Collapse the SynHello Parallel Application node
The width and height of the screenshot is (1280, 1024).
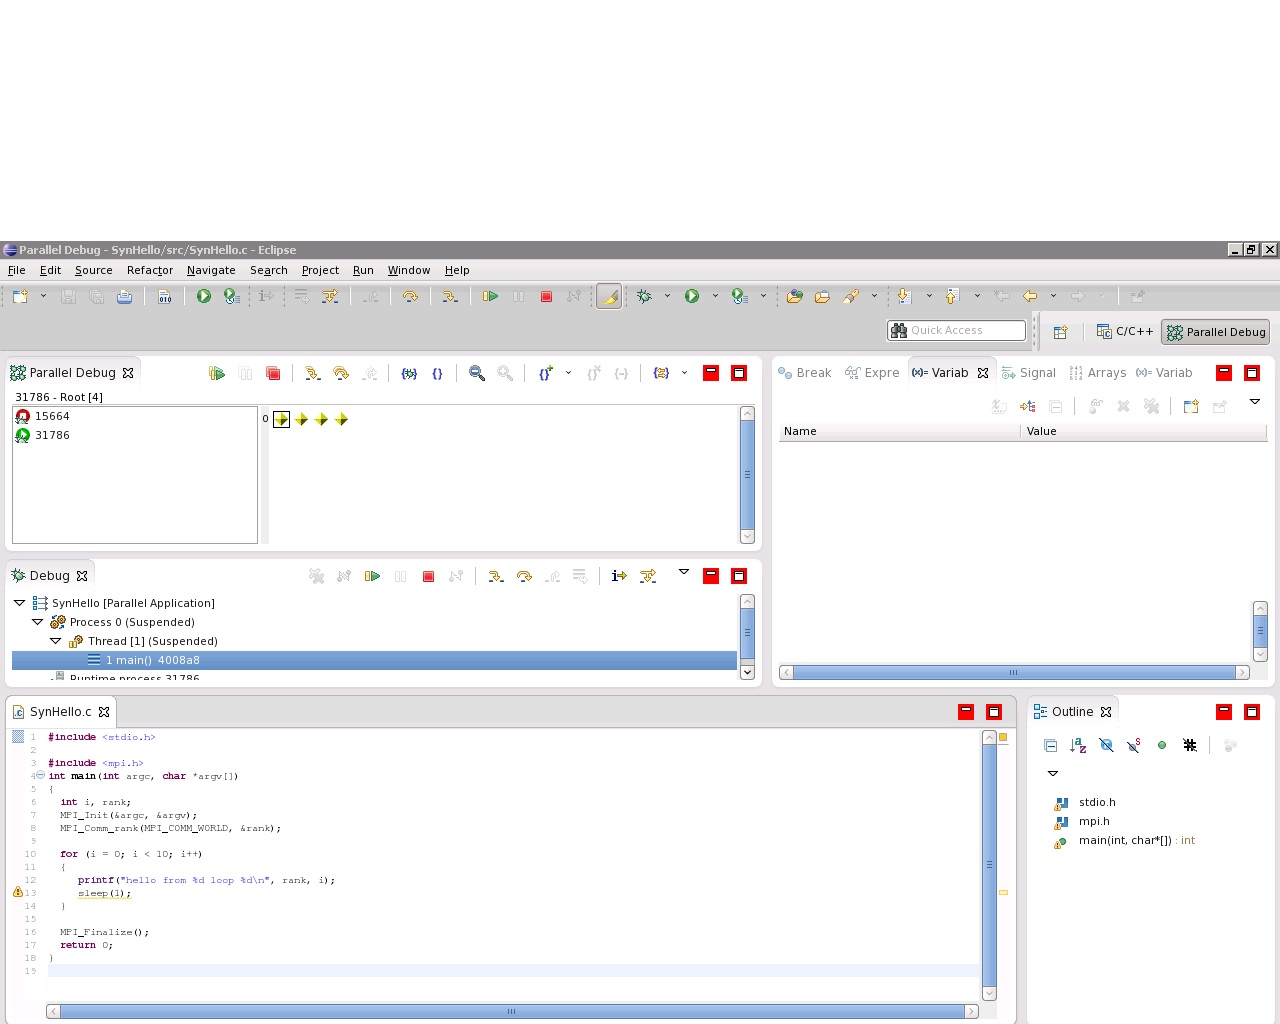pyautogui.click(x=20, y=603)
